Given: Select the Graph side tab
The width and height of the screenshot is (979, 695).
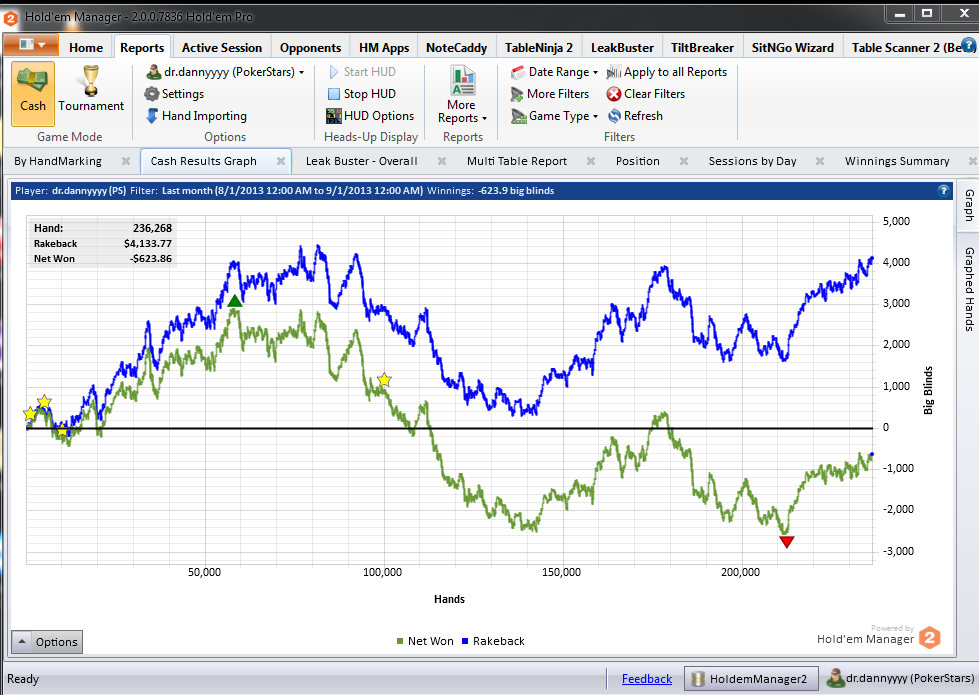Looking at the screenshot, I should pyautogui.click(x=968, y=205).
